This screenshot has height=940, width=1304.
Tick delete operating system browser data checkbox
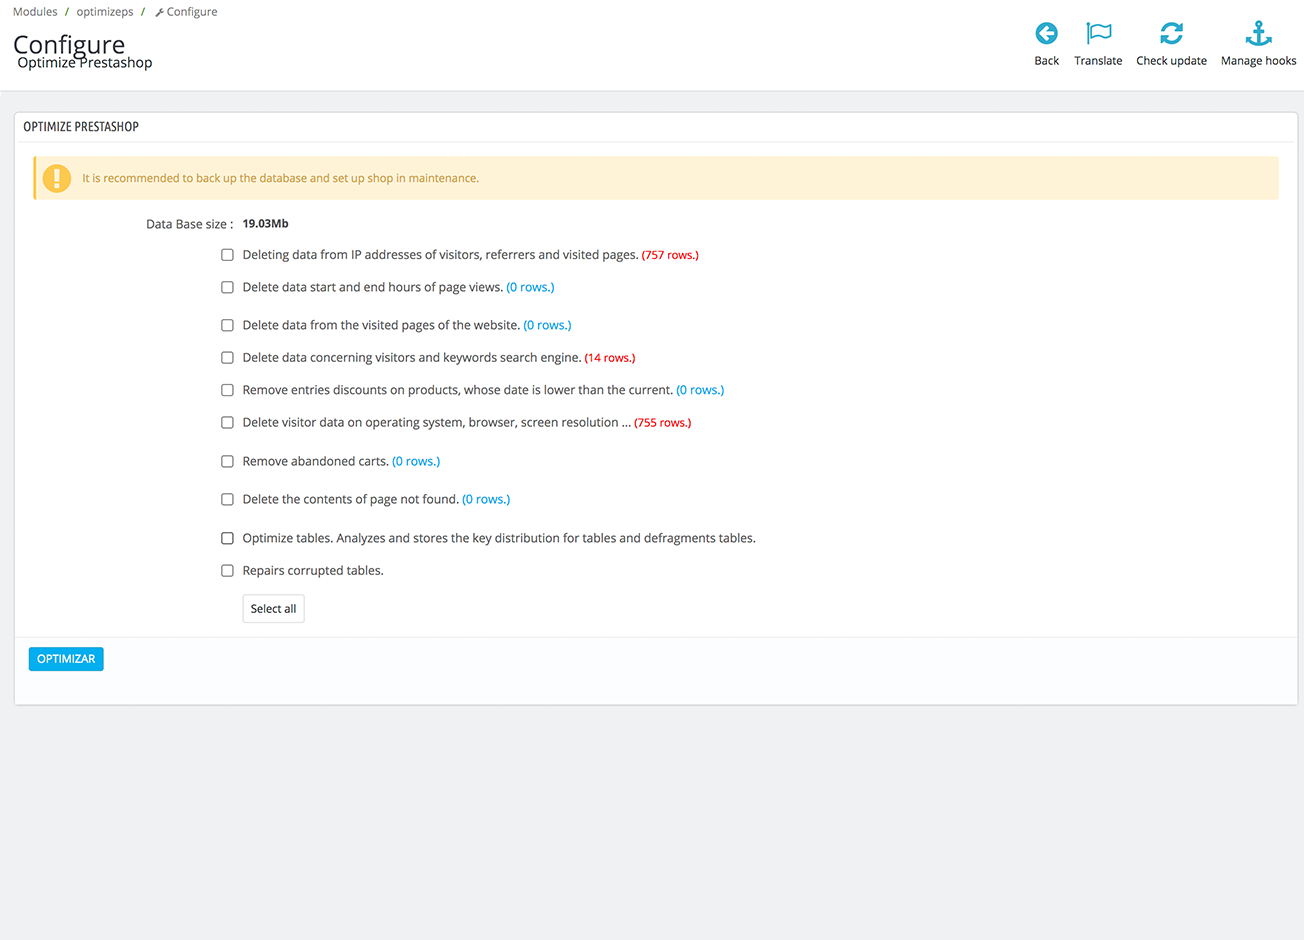(x=227, y=423)
